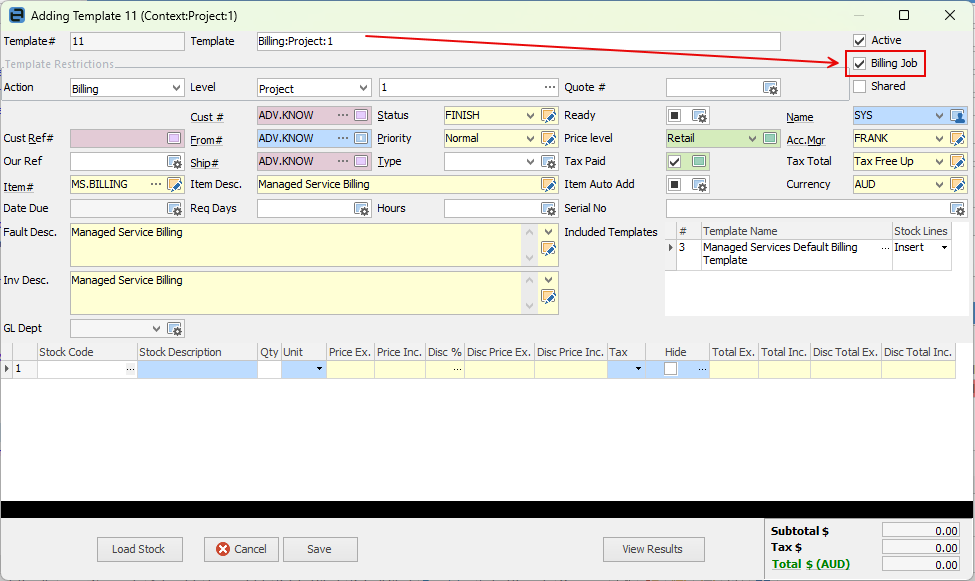The height and width of the screenshot is (581, 975).
Task: Click the edit icon next to Item# MS.BILLING
Action: [175, 185]
